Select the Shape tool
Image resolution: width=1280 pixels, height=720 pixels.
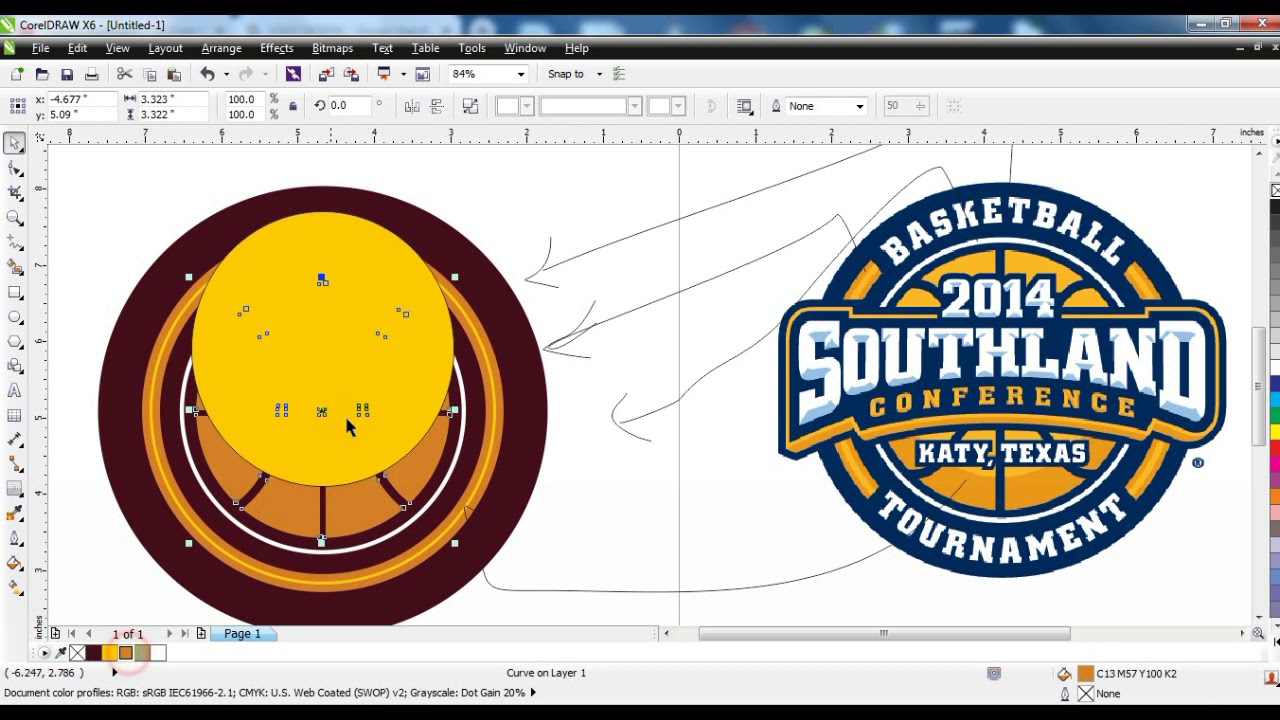coord(15,169)
